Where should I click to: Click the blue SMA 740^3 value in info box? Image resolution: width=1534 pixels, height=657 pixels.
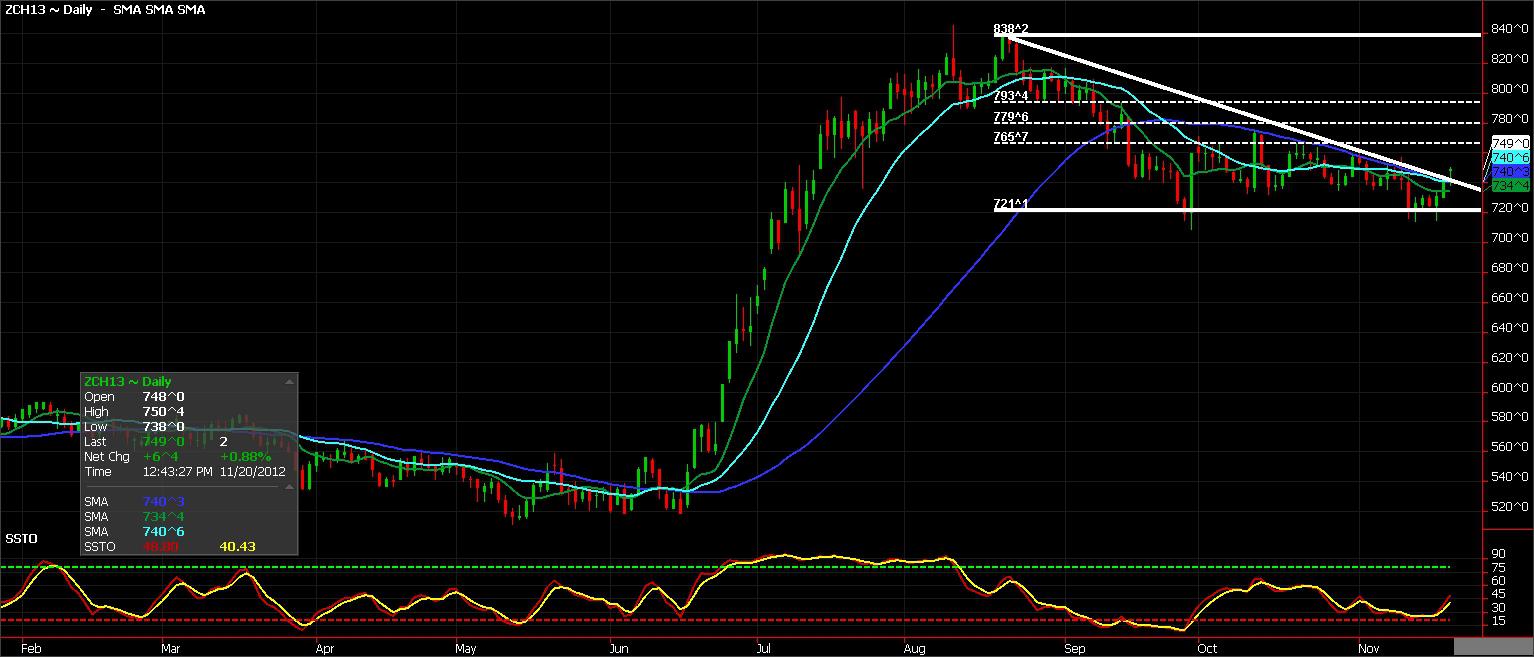pyautogui.click(x=163, y=502)
